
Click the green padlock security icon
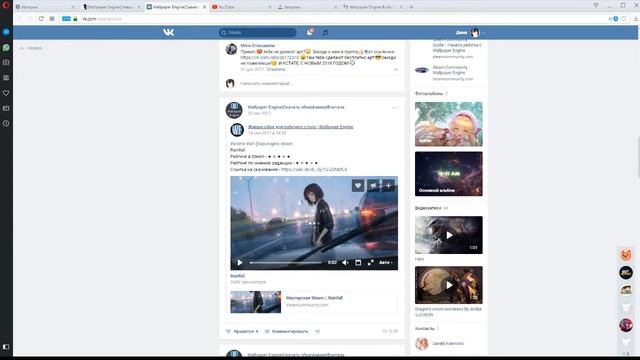click(75, 19)
